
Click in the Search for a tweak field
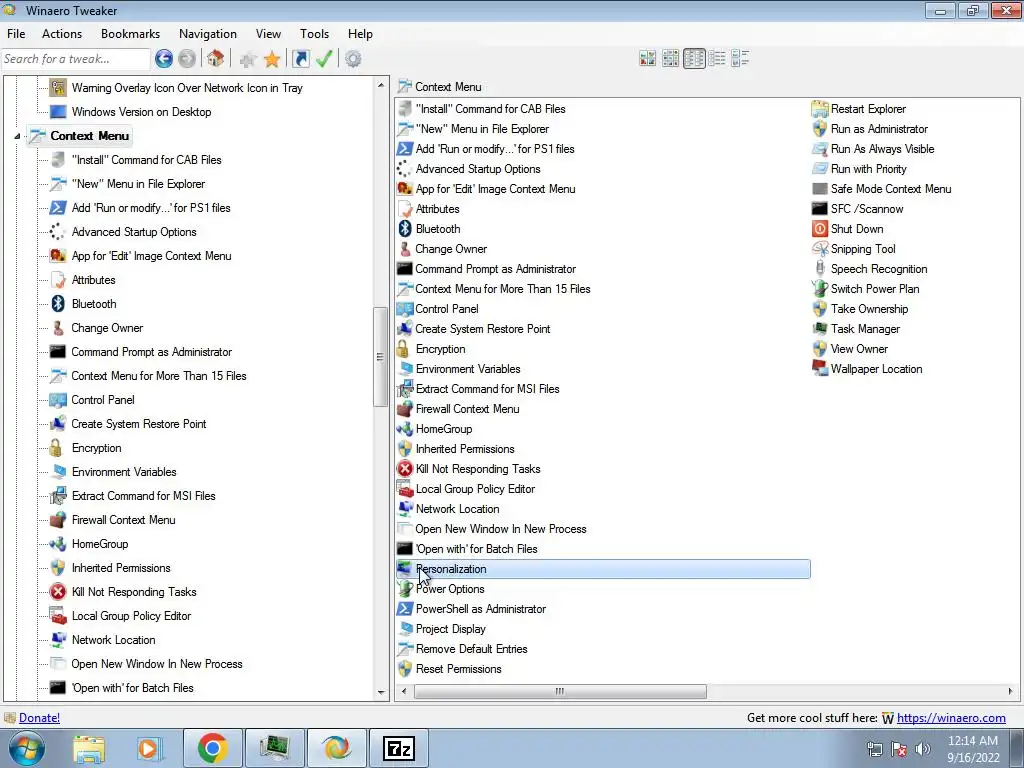(x=76, y=59)
